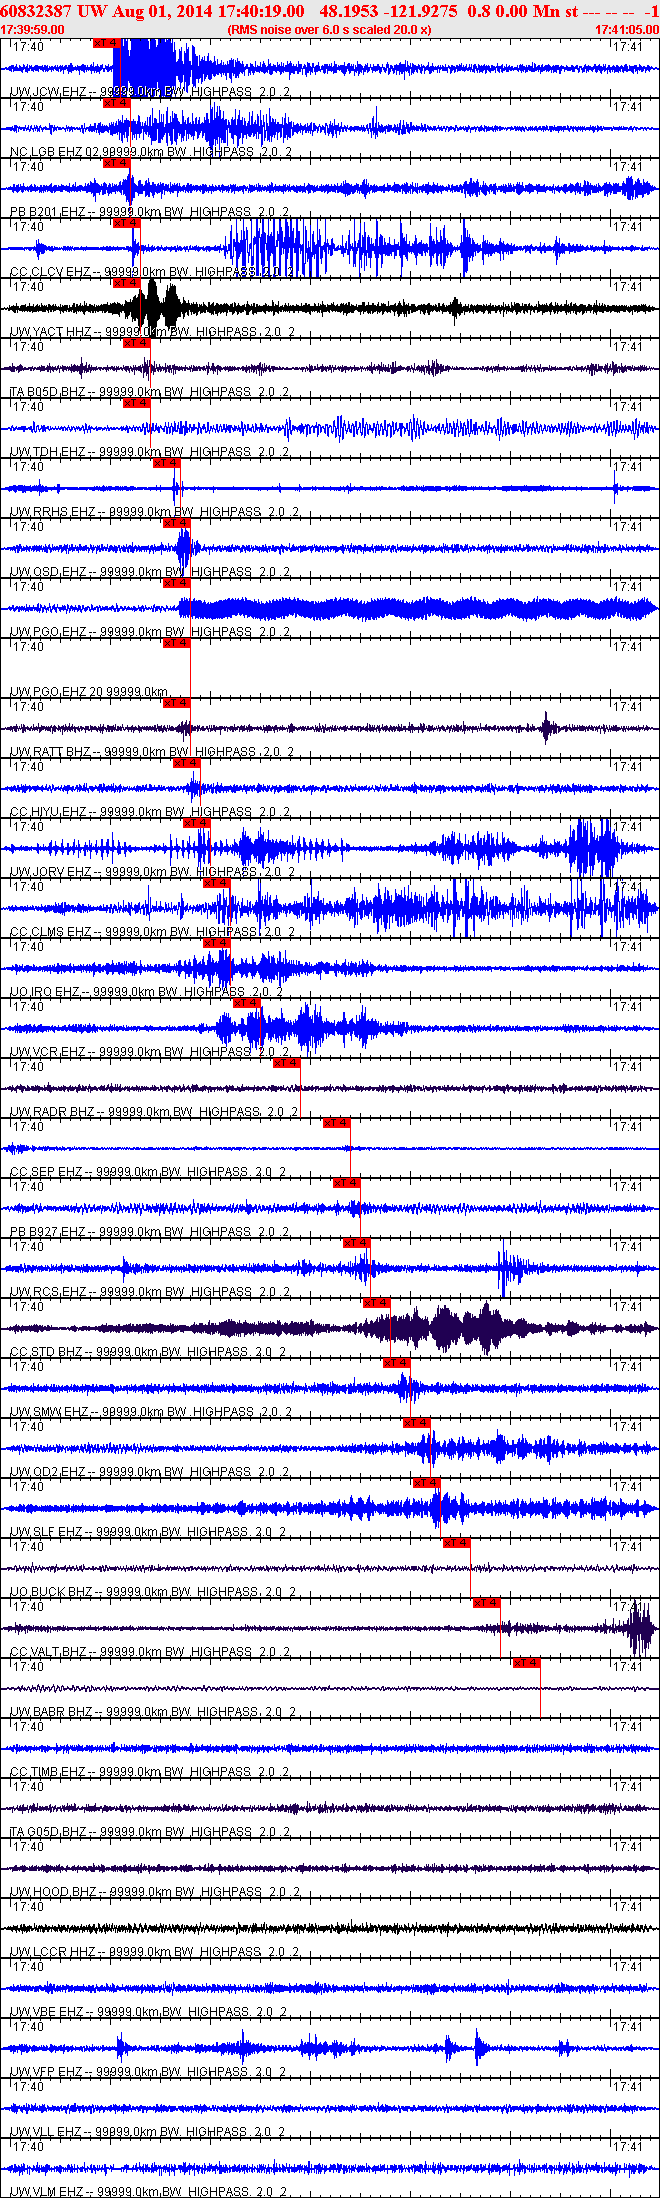Screen dimensions: 660x2198
Task: Select the UW.TDH.EHZ station label
Action: tap(150, 452)
